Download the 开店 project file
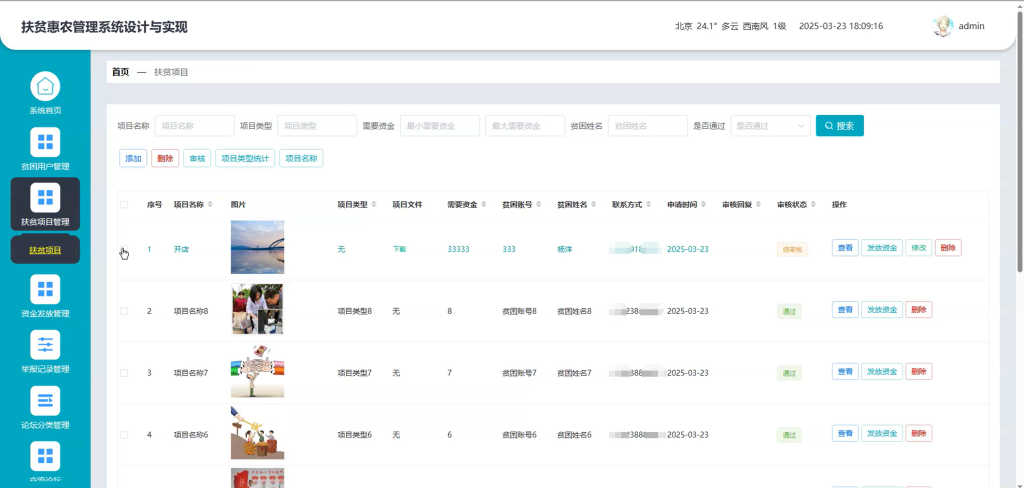 pyautogui.click(x=399, y=249)
